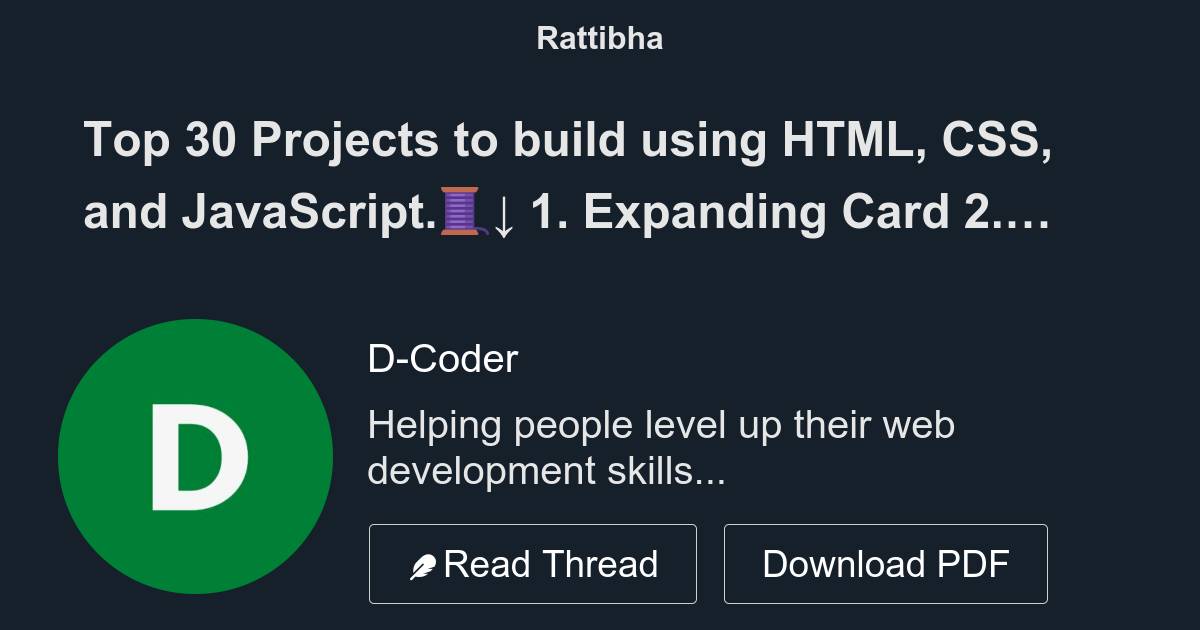Screen dimensions: 1200x630
Task: Click 'development skills...' truncated bio text
Action: pyautogui.click(x=546, y=471)
